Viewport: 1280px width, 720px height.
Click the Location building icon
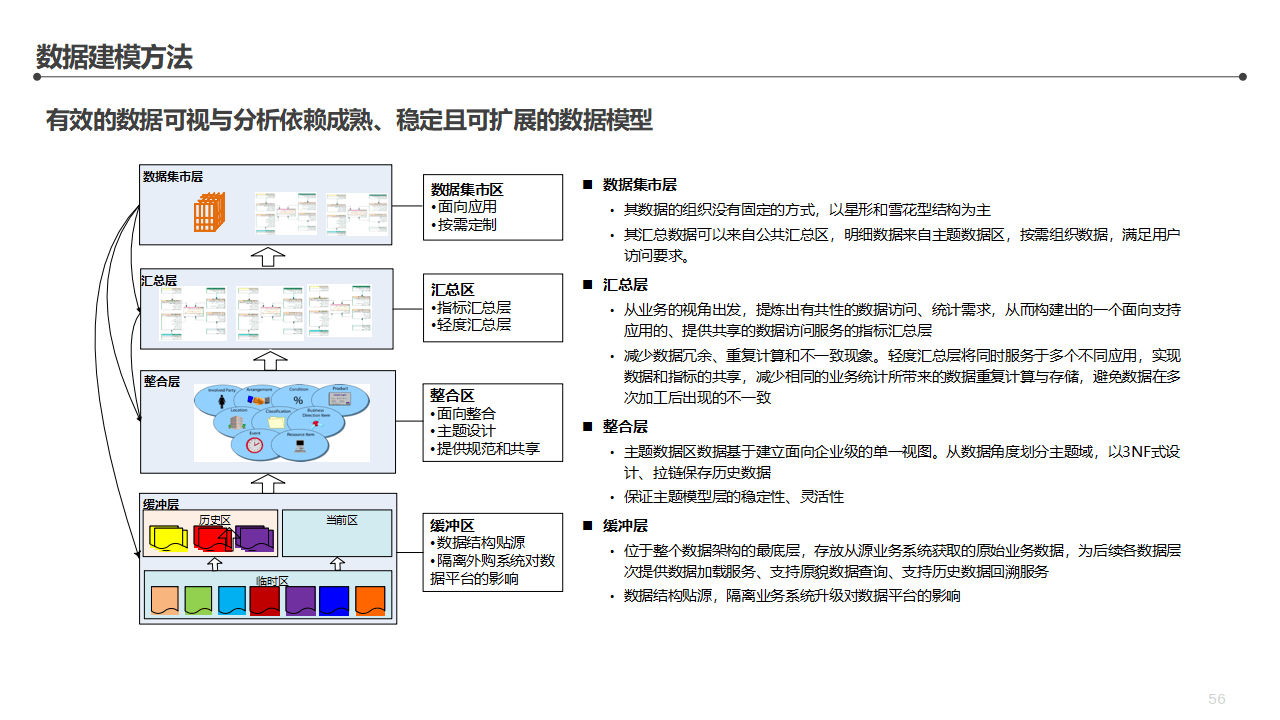[x=238, y=421]
